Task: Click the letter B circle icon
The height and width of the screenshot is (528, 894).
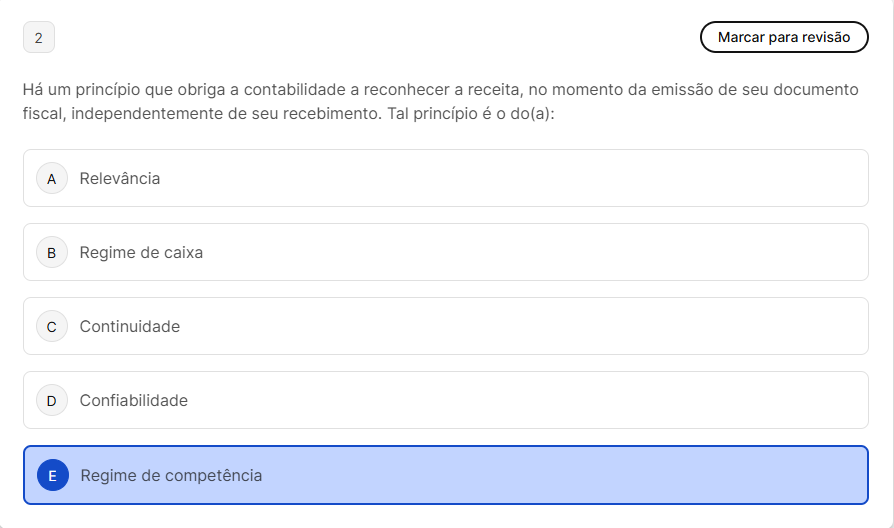Action: point(52,252)
